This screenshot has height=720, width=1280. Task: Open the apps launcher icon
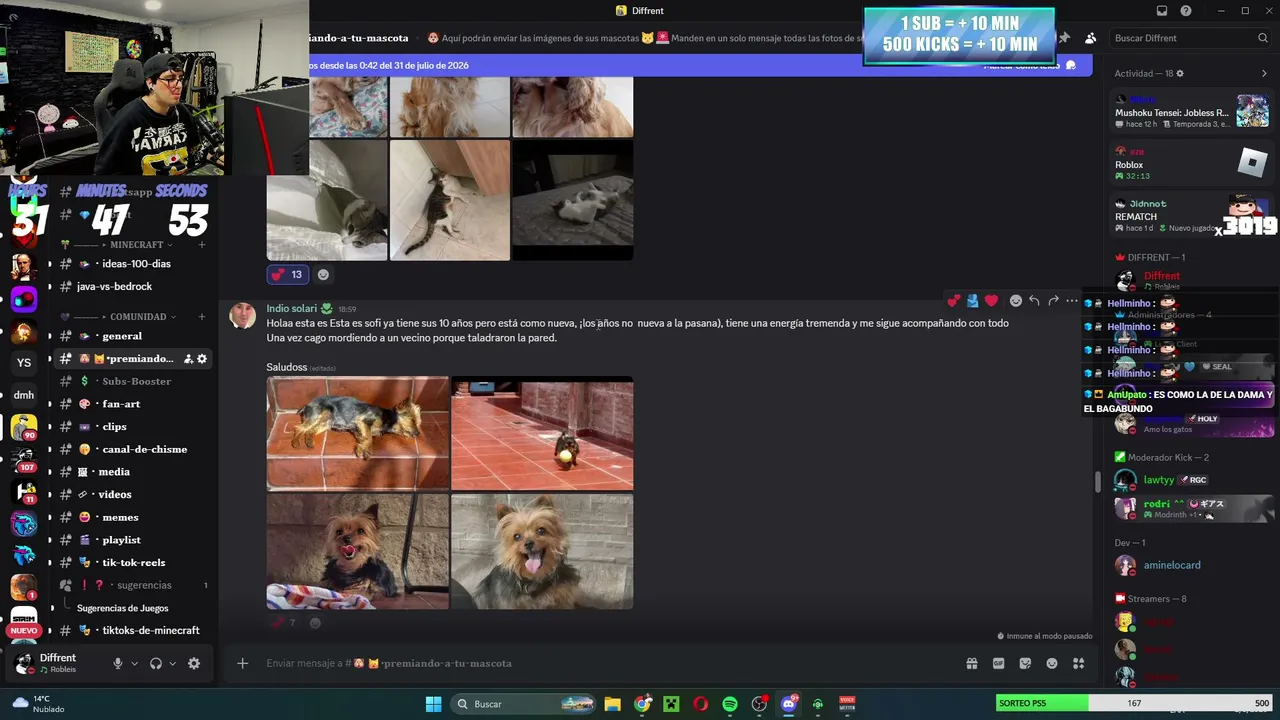coord(1078,663)
